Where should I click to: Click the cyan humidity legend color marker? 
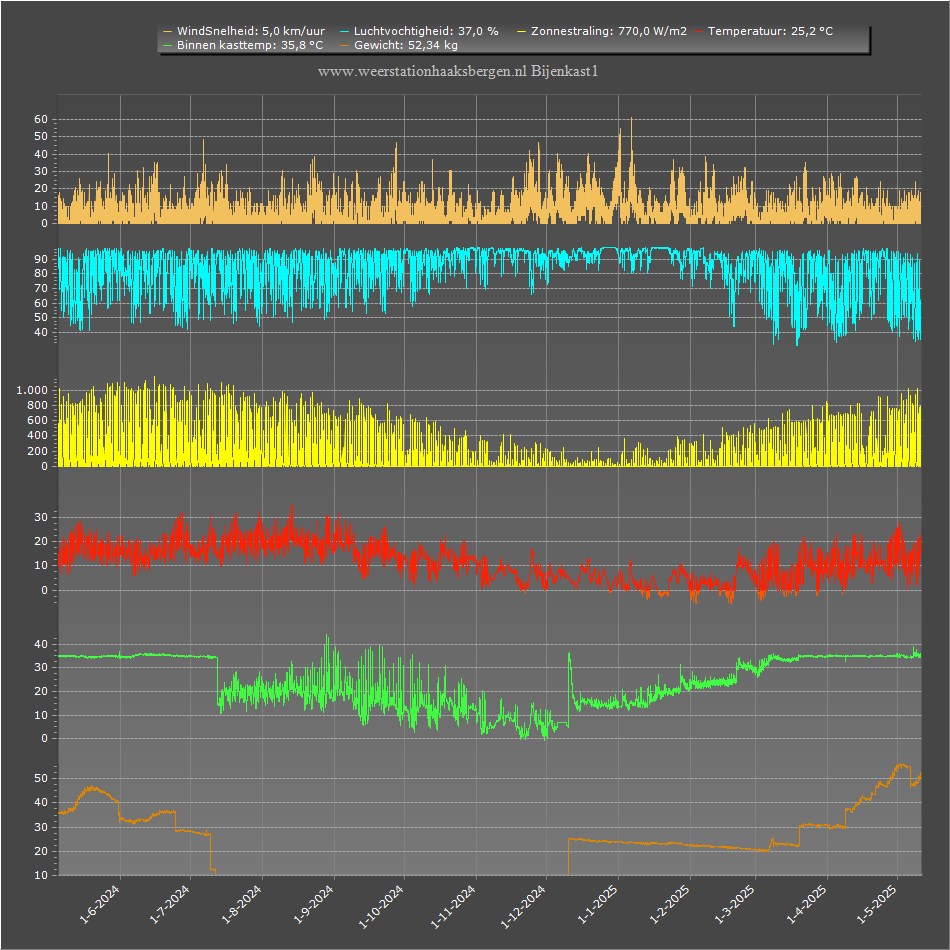(x=345, y=32)
